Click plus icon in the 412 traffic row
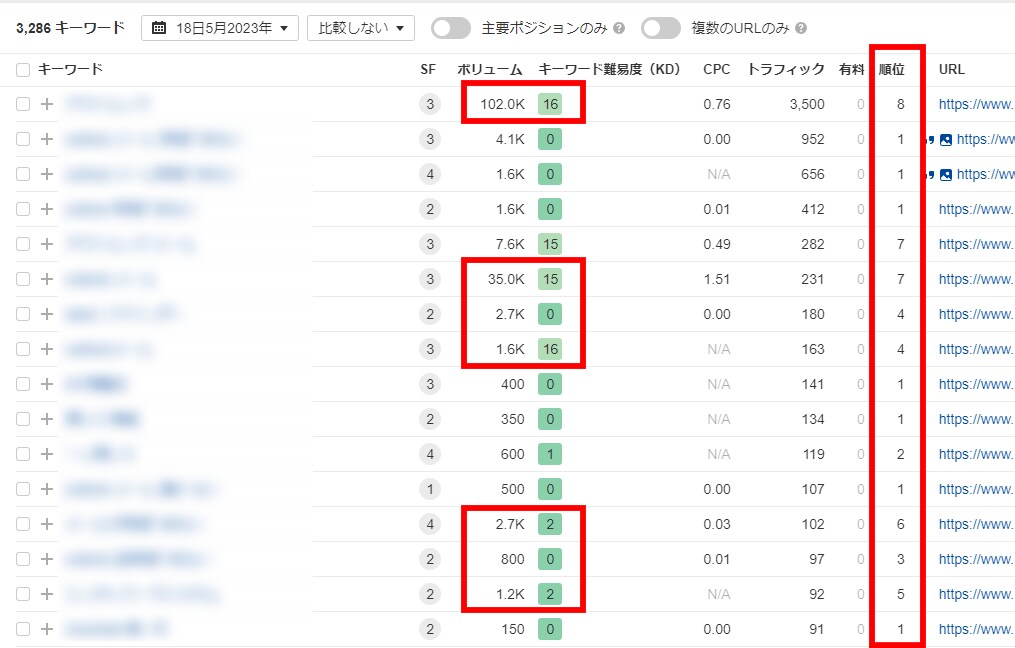1015x648 pixels. (x=47, y=208)
